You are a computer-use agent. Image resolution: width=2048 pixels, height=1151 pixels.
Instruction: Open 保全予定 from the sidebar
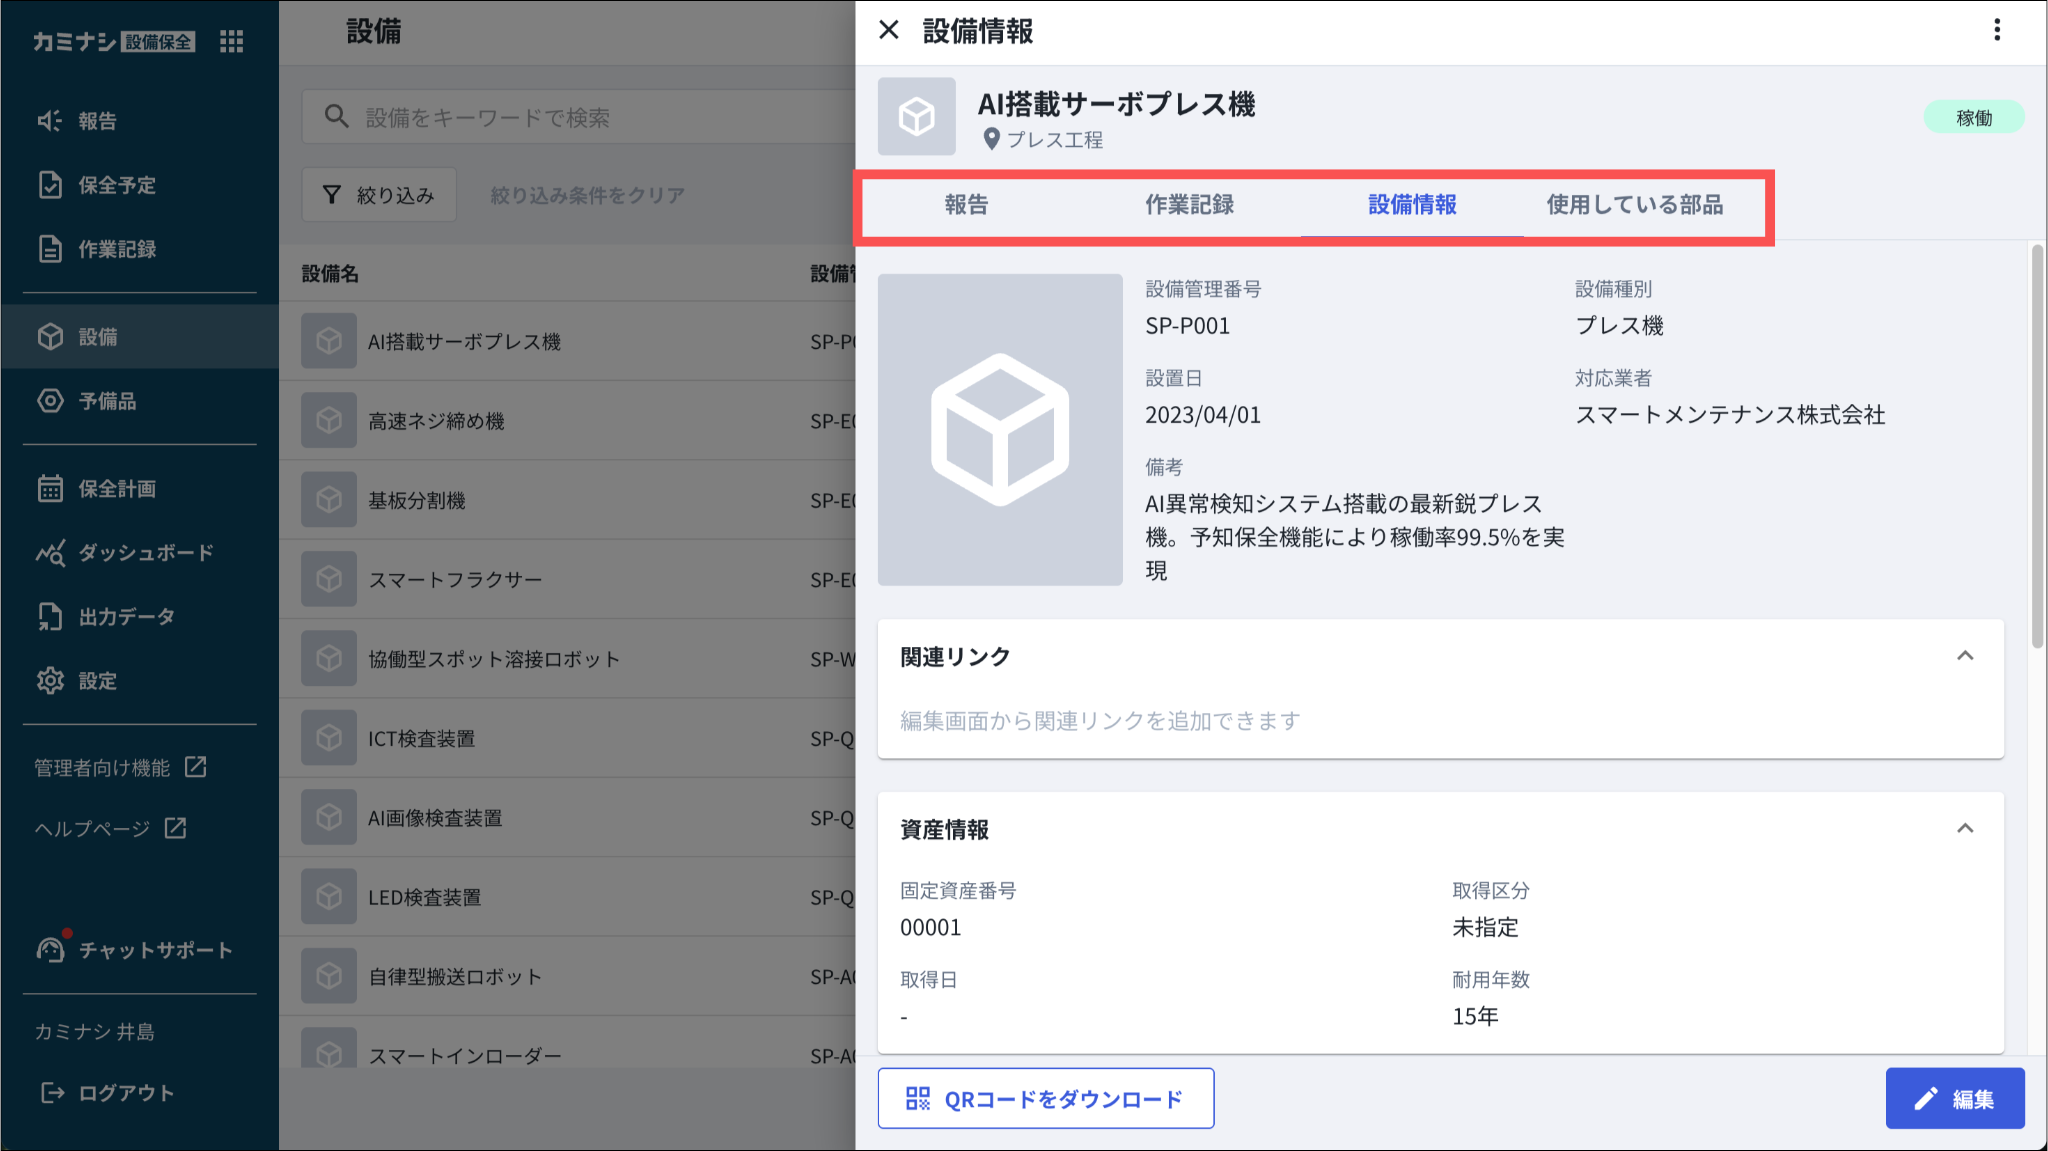(116, 185)
